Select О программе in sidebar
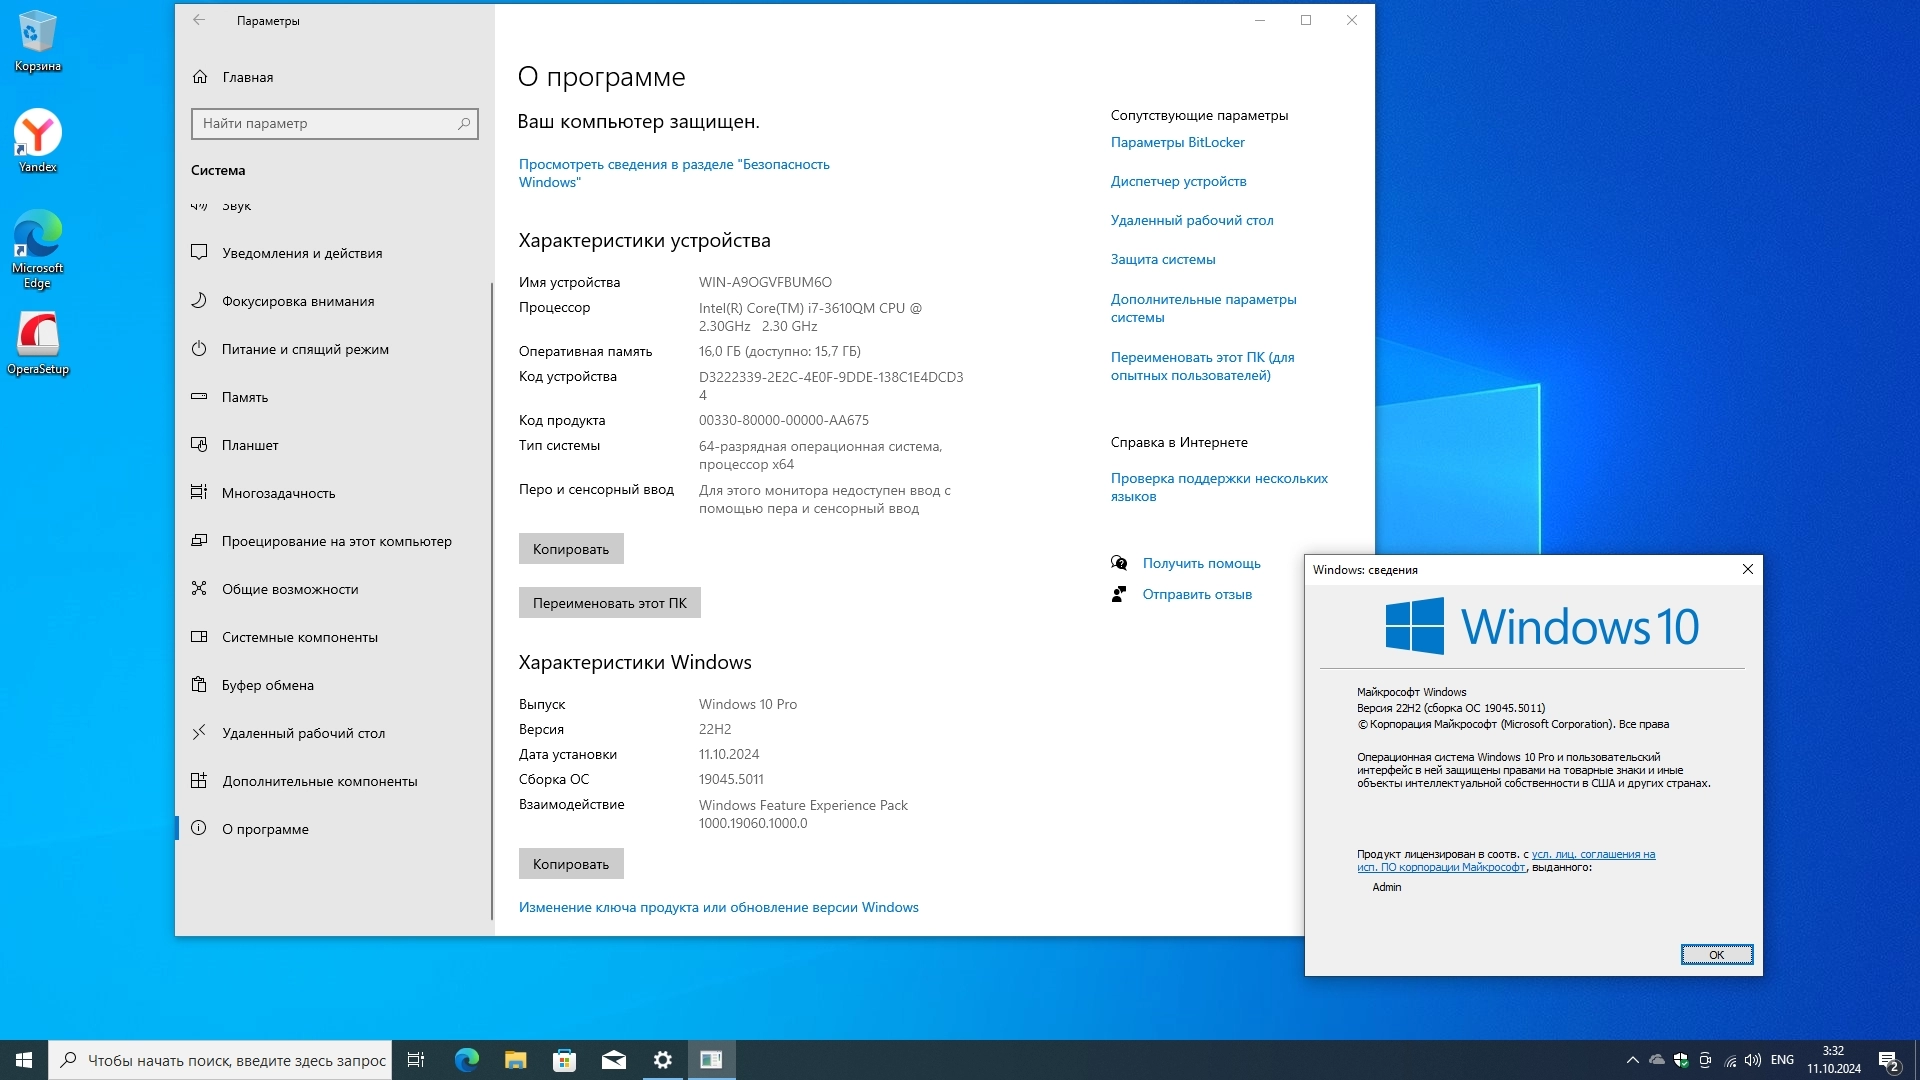1920x1080 pixels. click(265, 829)
